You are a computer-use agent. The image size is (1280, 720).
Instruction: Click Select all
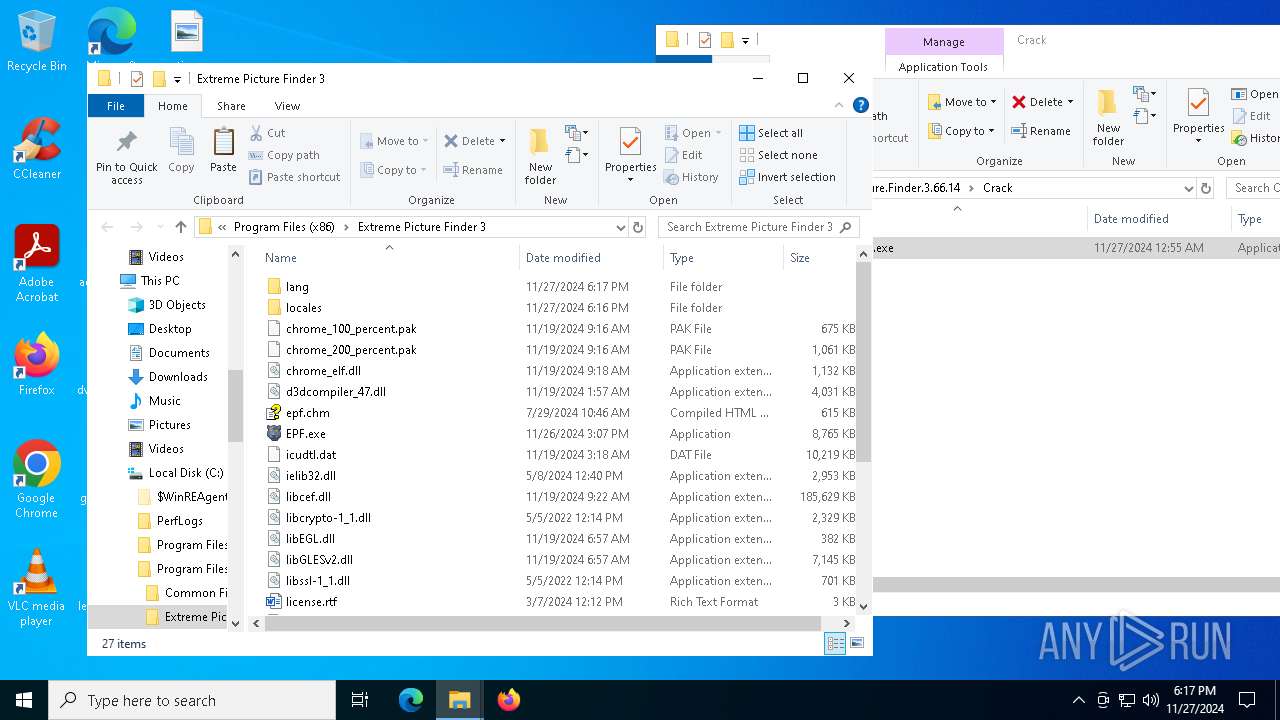[771, 133]
